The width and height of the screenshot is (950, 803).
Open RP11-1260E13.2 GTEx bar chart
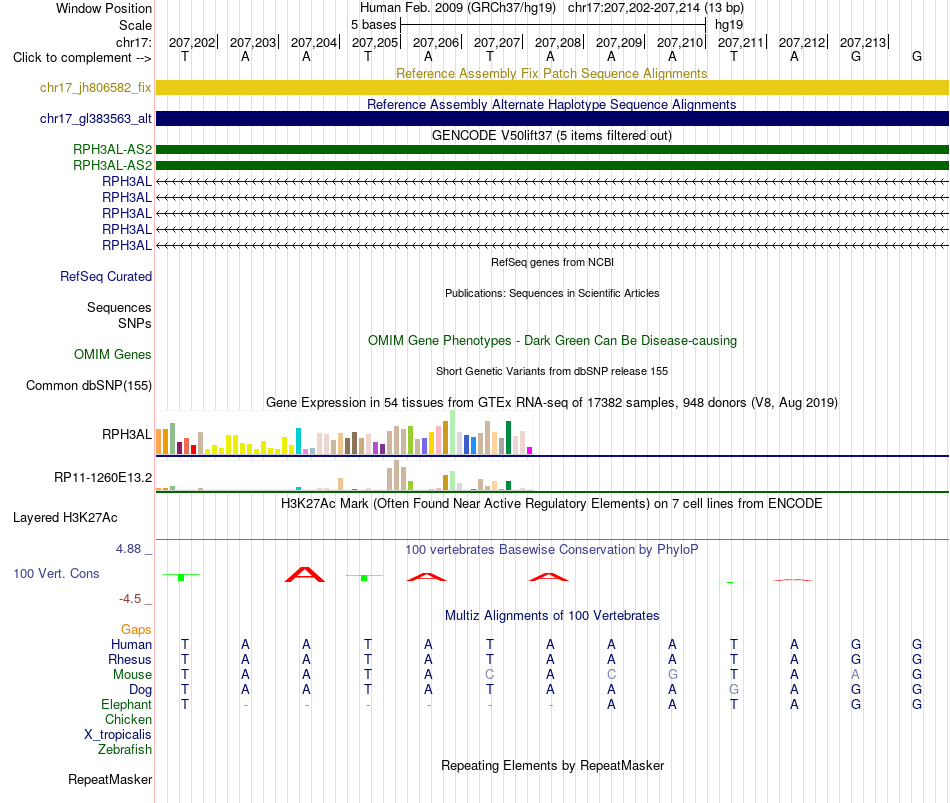point(345,475)
